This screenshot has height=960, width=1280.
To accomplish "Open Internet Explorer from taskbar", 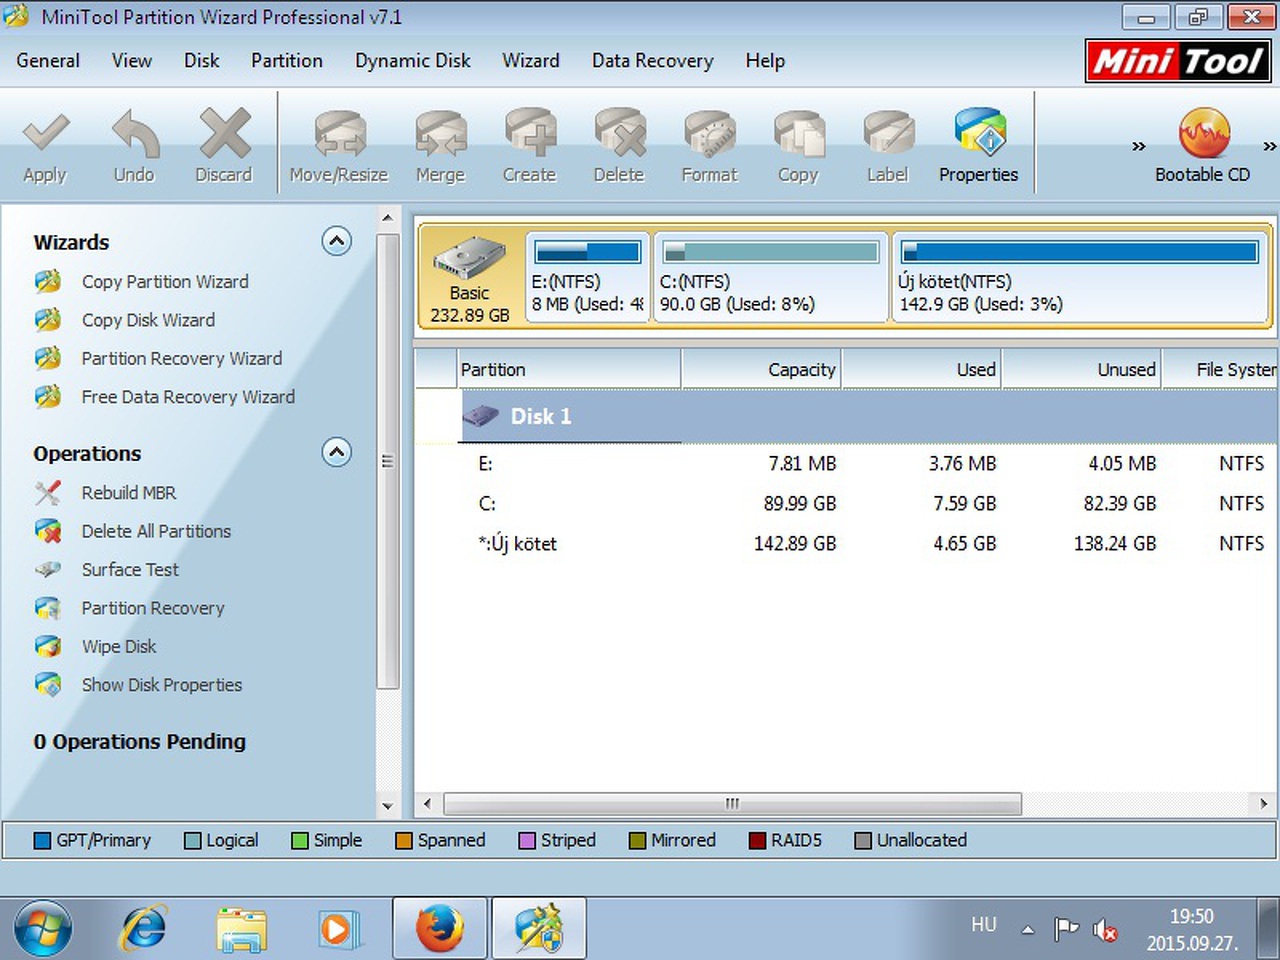I will click(143, 929).
